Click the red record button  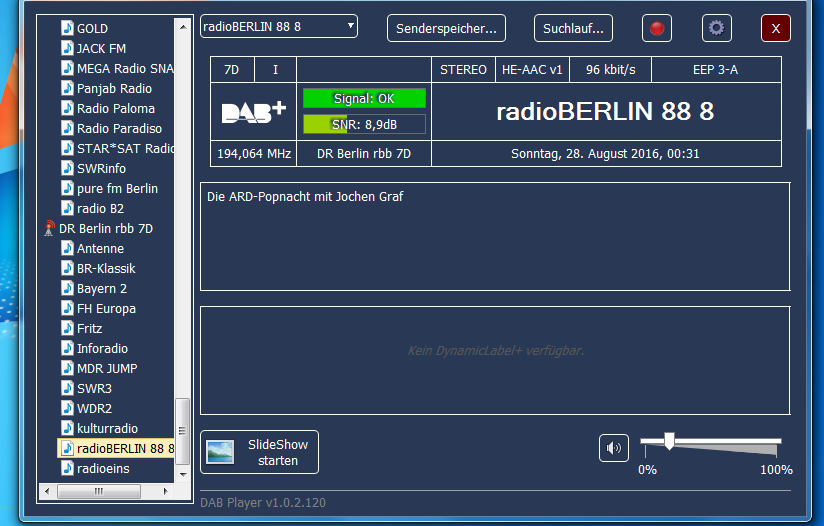click(657, 28)
